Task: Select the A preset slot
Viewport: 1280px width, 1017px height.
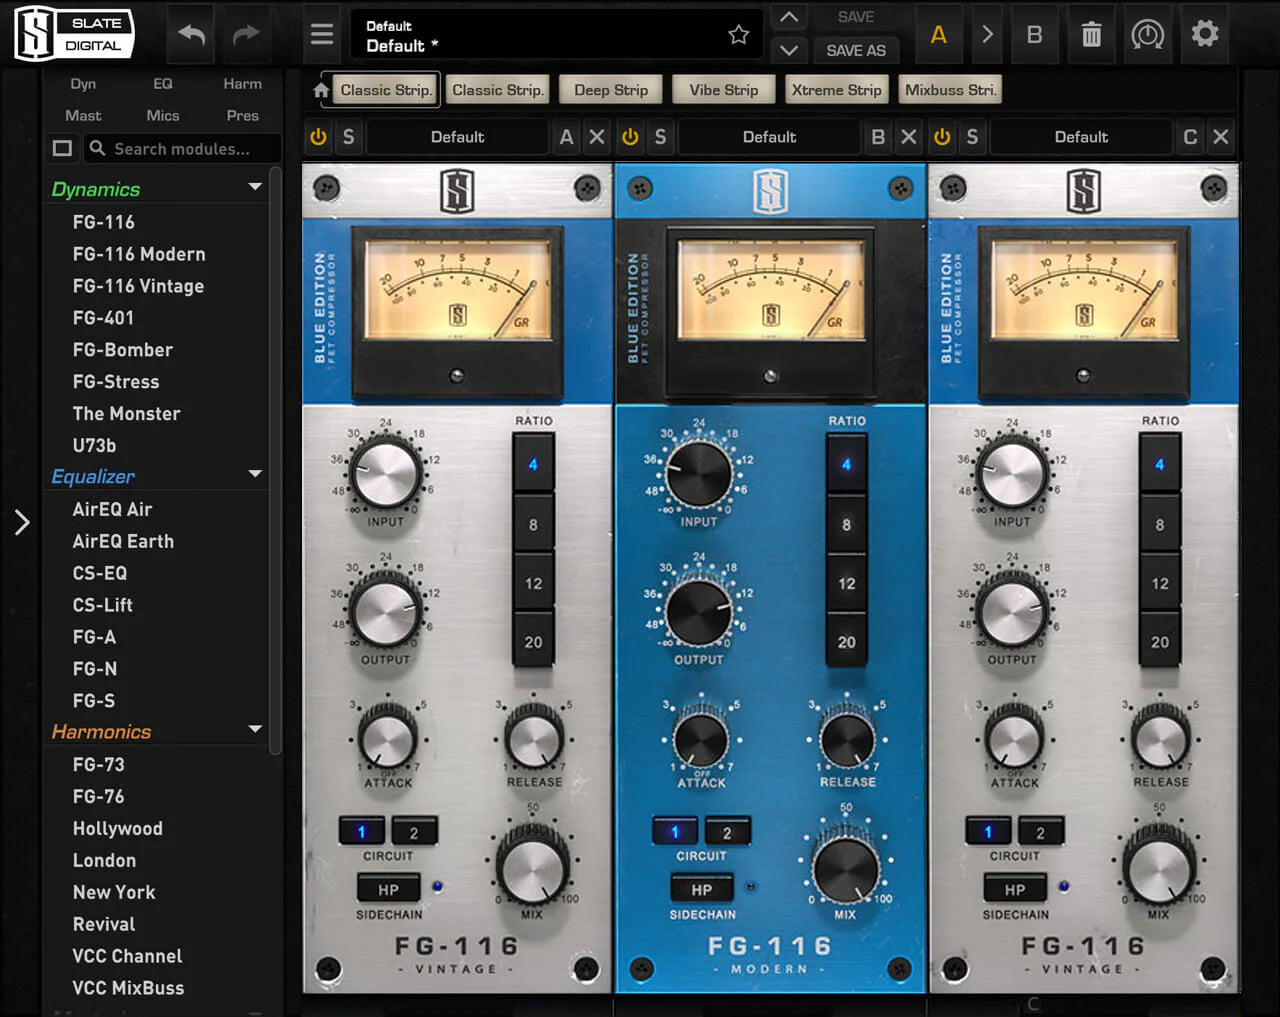Action: (938, 35)
